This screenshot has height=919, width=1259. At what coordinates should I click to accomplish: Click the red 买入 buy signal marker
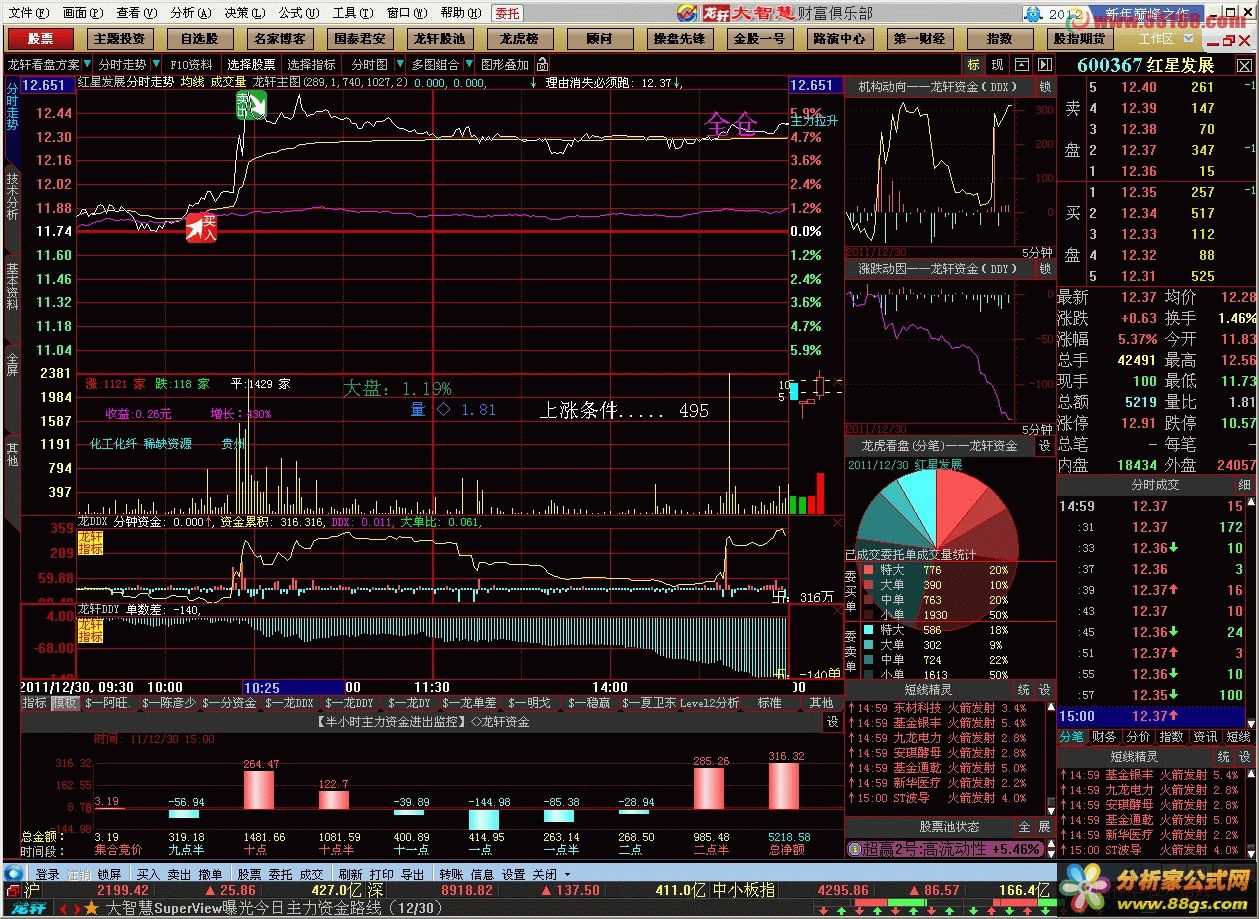(201, 228)
